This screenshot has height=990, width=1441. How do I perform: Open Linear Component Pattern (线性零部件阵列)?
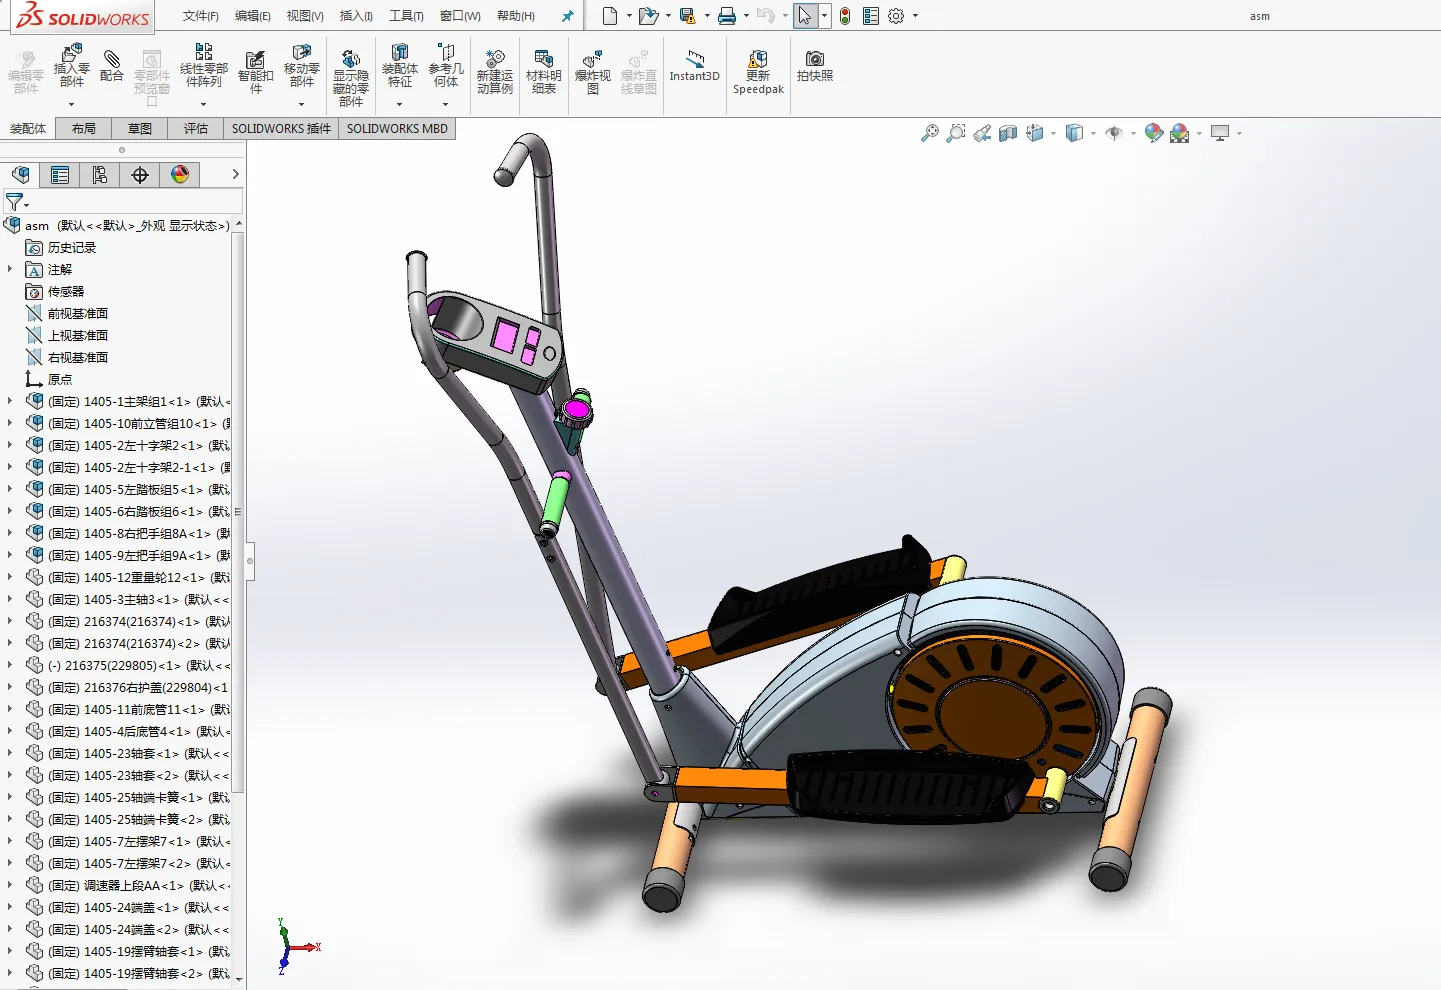pyautogui.click(x=204, y=66)
